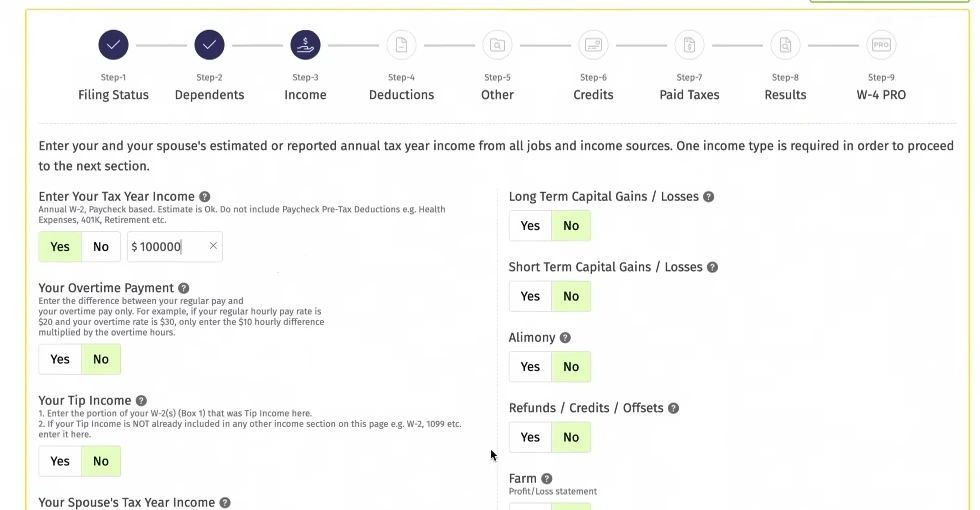Image resolution: width=980 pixels, height=510 pixels.
Task: Show help for Enter Your Tax Year Income
Action: [x=204, y=197]
